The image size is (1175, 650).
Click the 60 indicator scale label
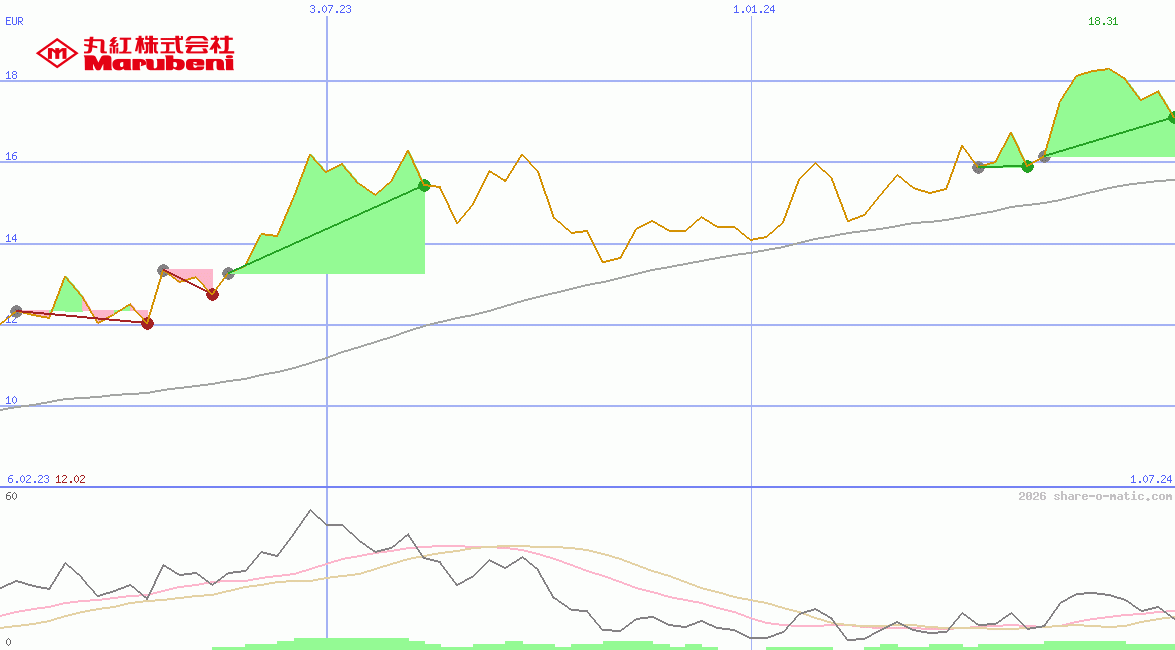click(11, 495)
